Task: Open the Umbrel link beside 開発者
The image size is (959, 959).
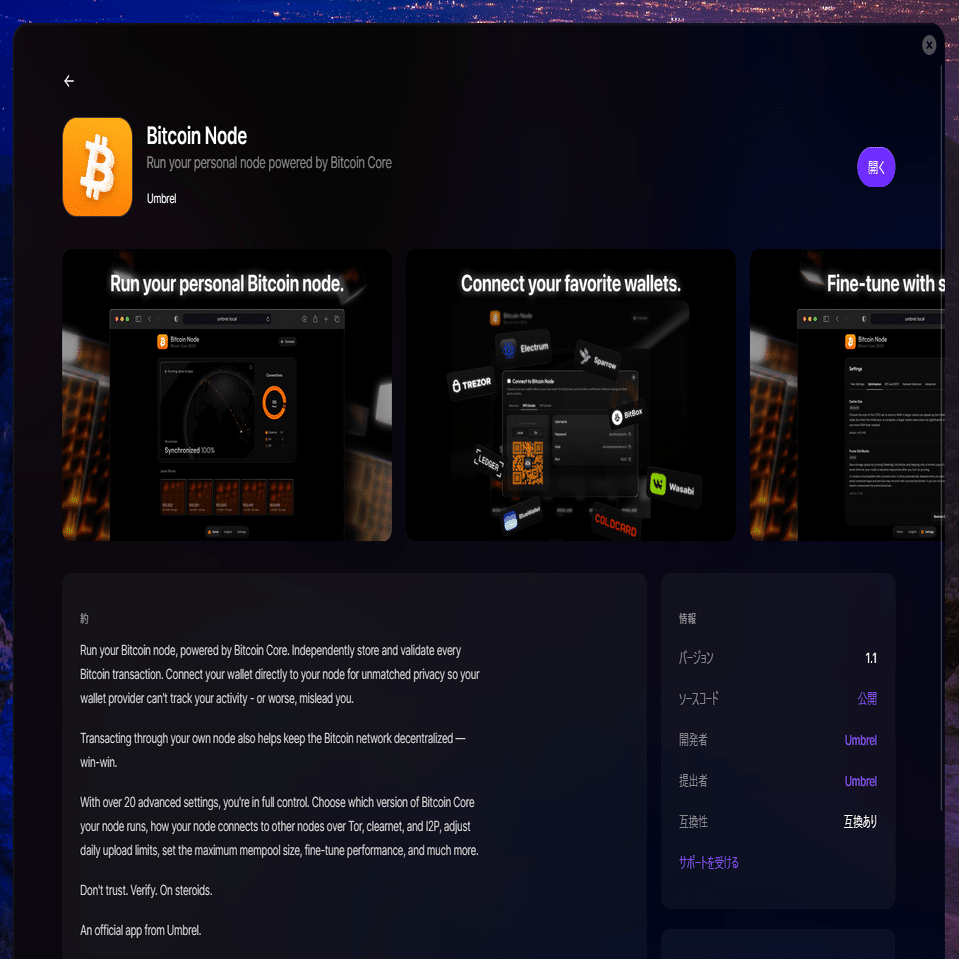Action: pos(861,740)
